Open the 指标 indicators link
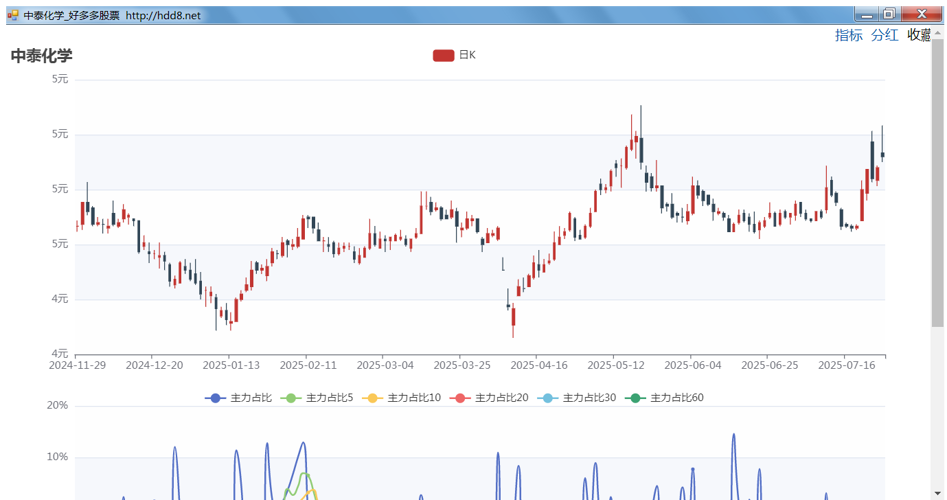The image size is (947, 500). point(849,35)
